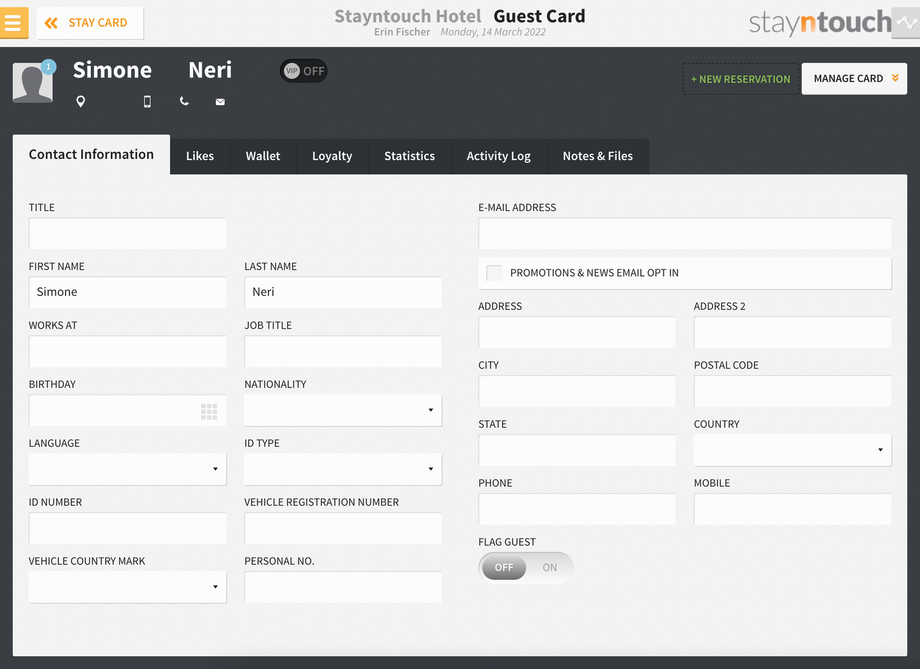Click the mobile phone icon in header
This screenshot has height=669, width=920.
(147, 102)
